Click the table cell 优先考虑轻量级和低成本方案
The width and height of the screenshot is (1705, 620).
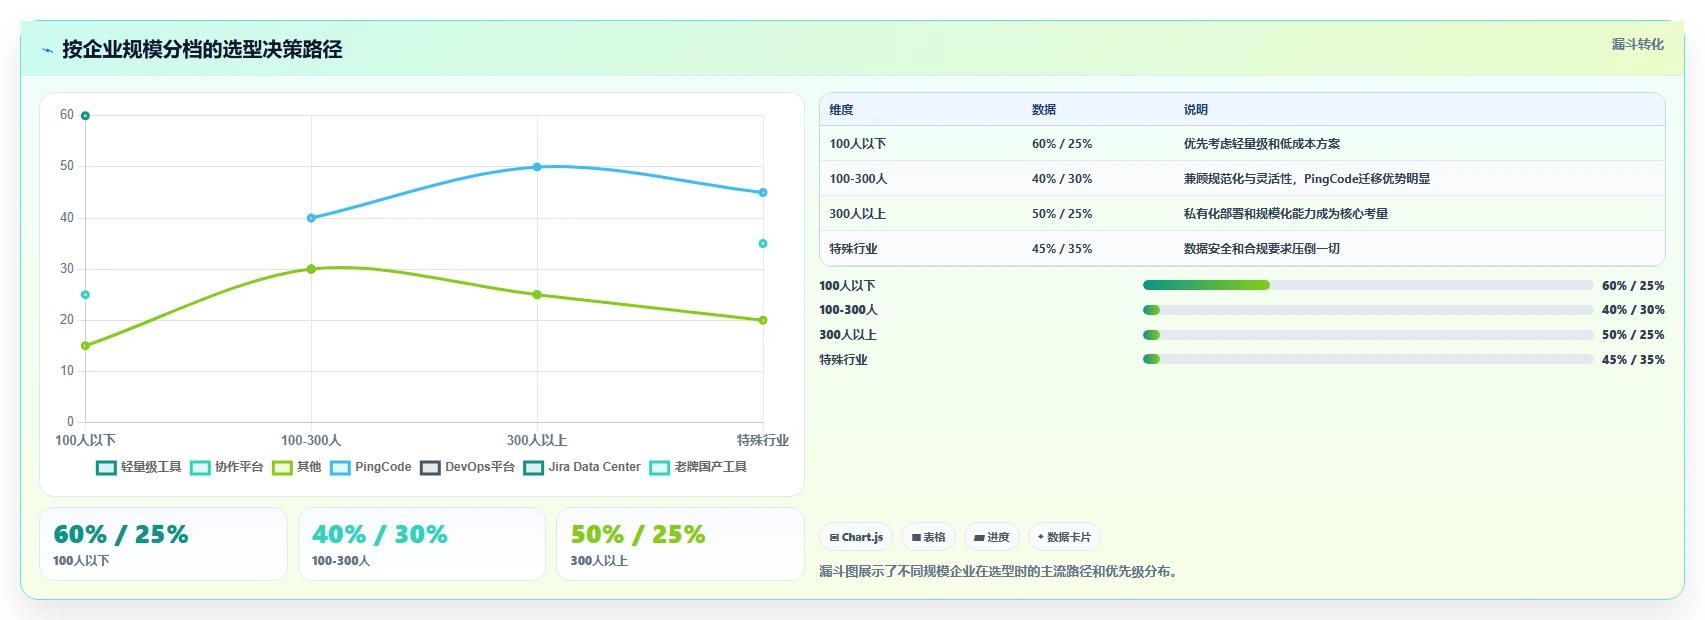pyautogui.click(x=1262, y=144)
